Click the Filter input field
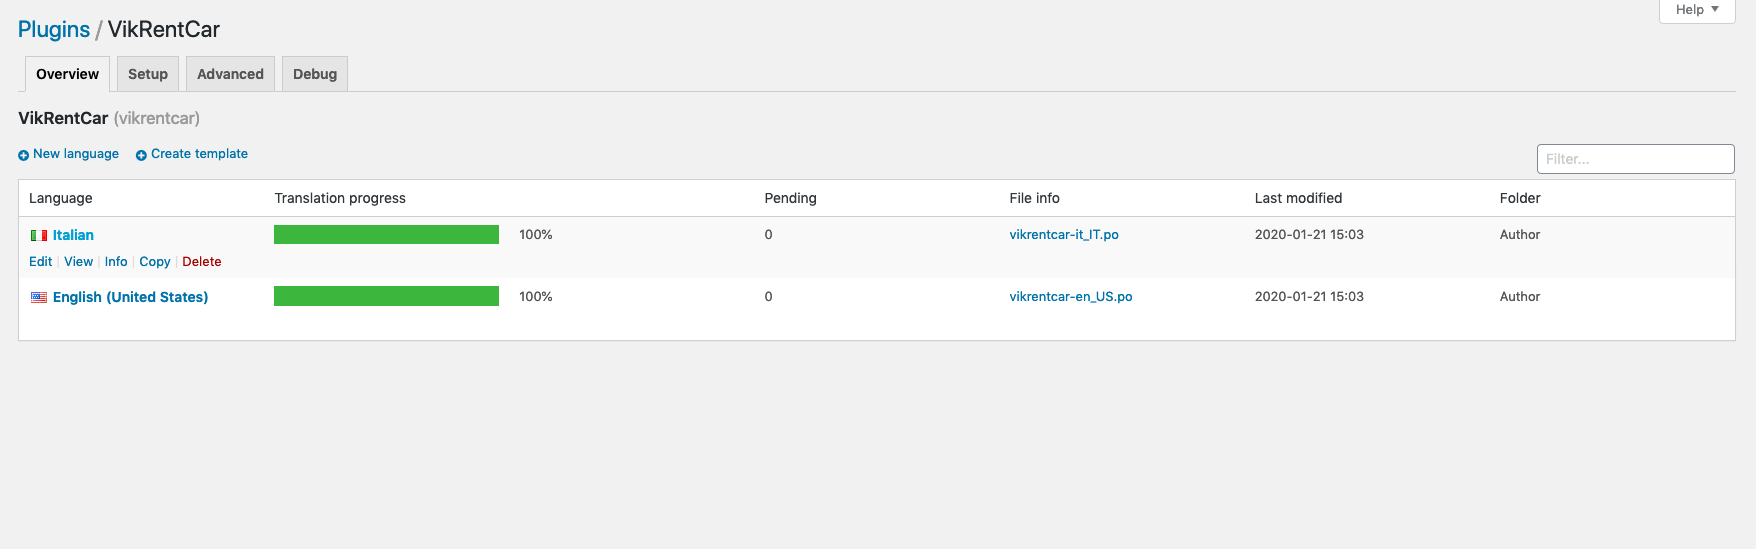The height and width of the screenshot is (549, 1756). tap(1635, 159)
